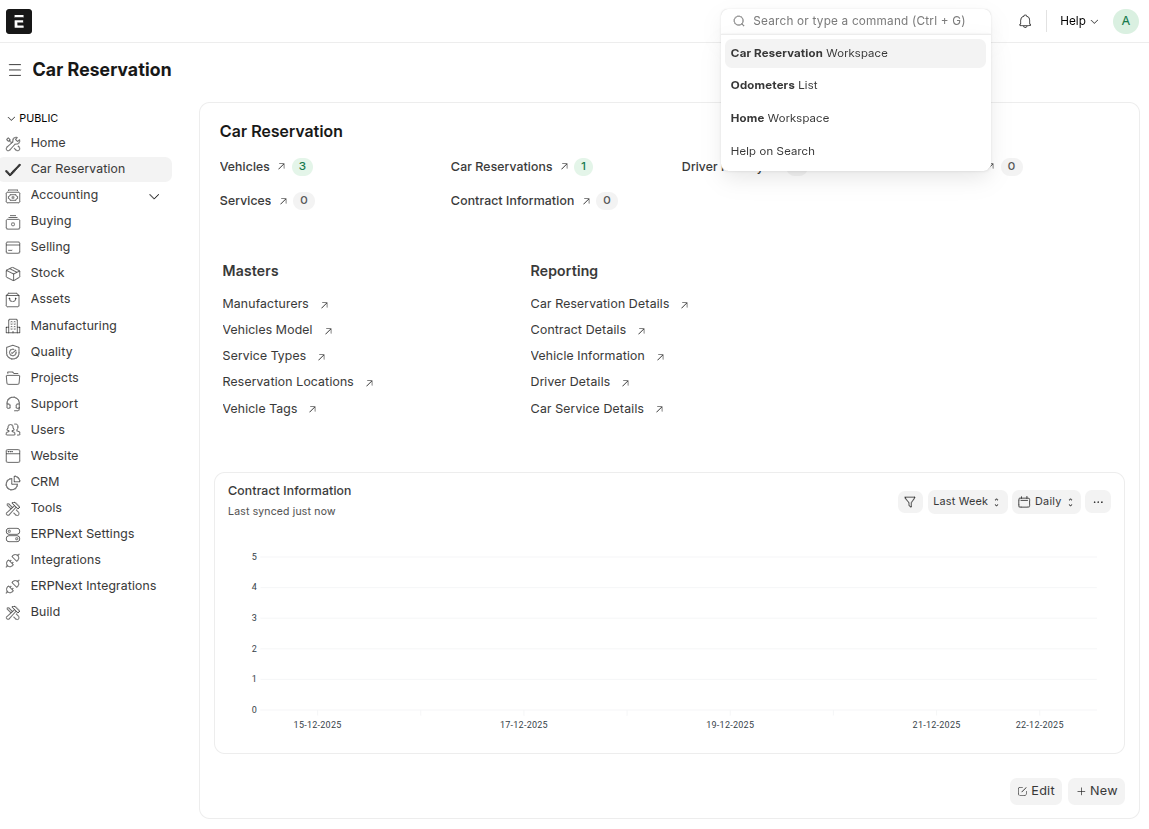Toggle the sidebar hamburger menu
This screenshot has width=1149, height=829.
[15, 70]
